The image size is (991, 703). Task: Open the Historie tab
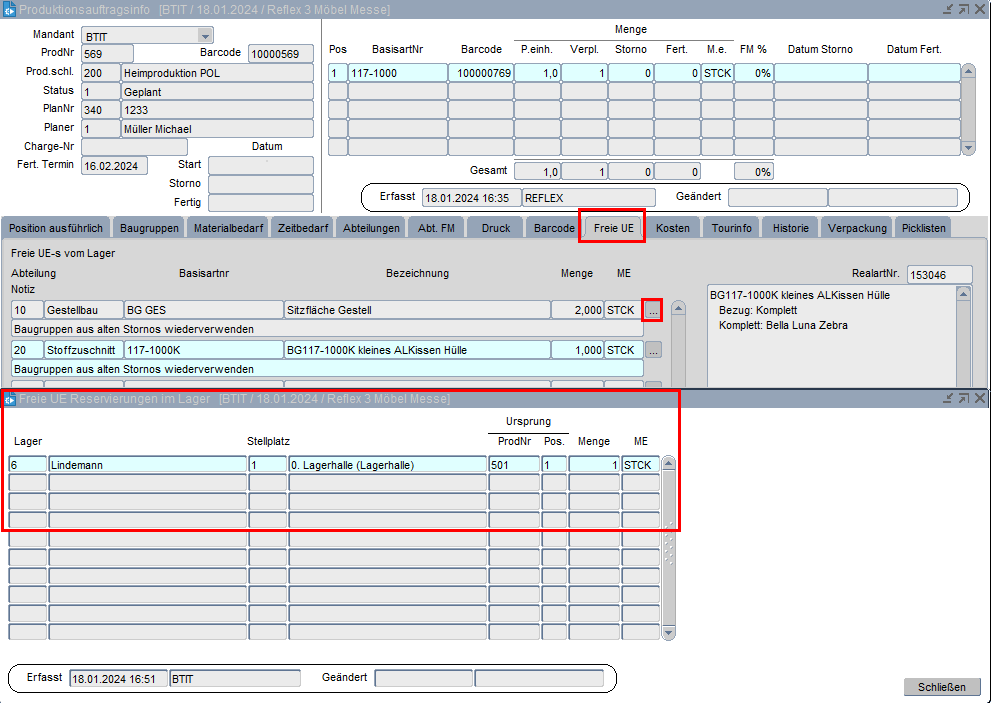point(790,228)
